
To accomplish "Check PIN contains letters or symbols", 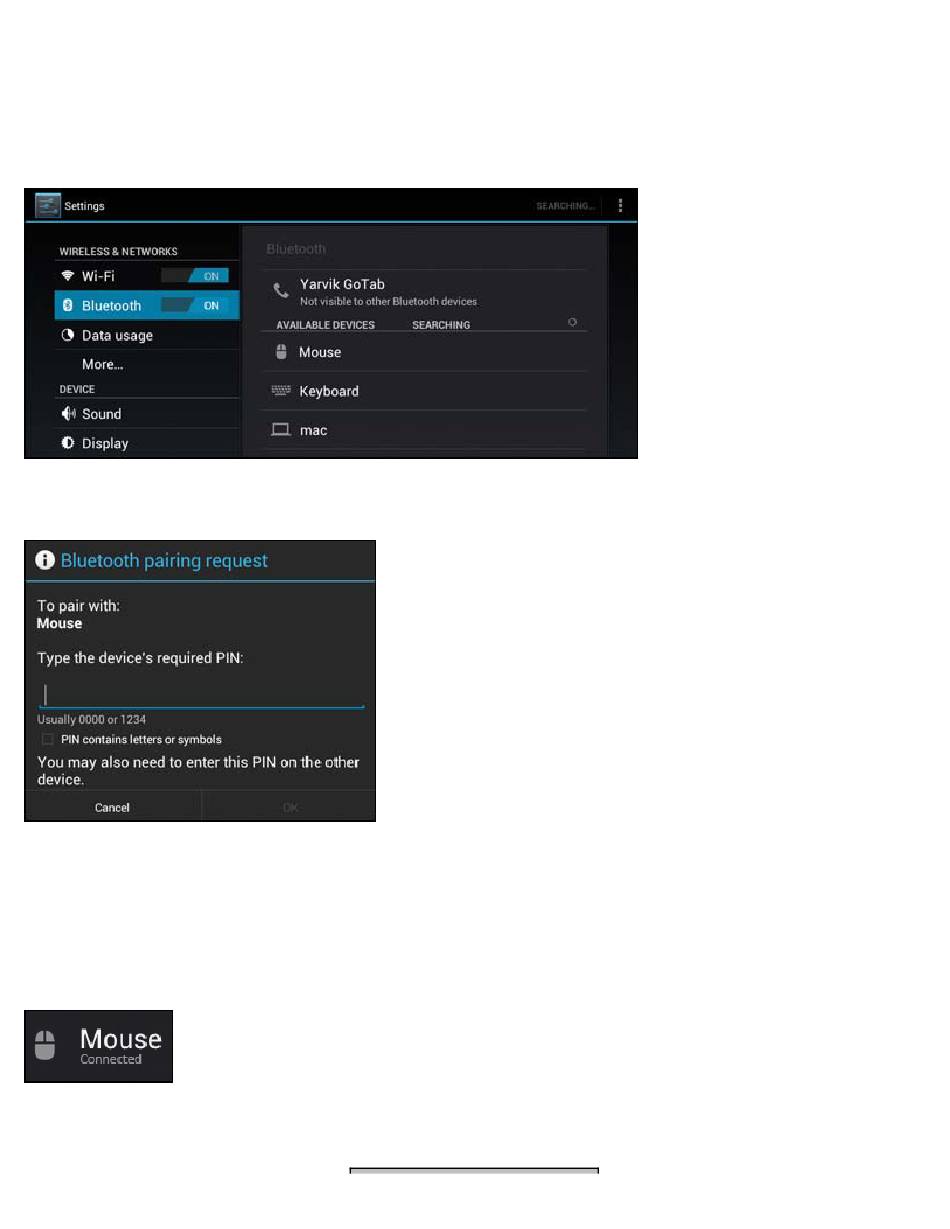I will [47, 739].
